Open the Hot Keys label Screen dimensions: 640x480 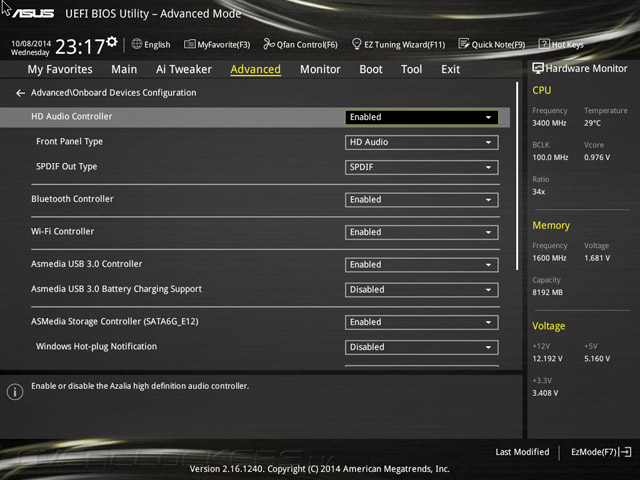point(567,44)
